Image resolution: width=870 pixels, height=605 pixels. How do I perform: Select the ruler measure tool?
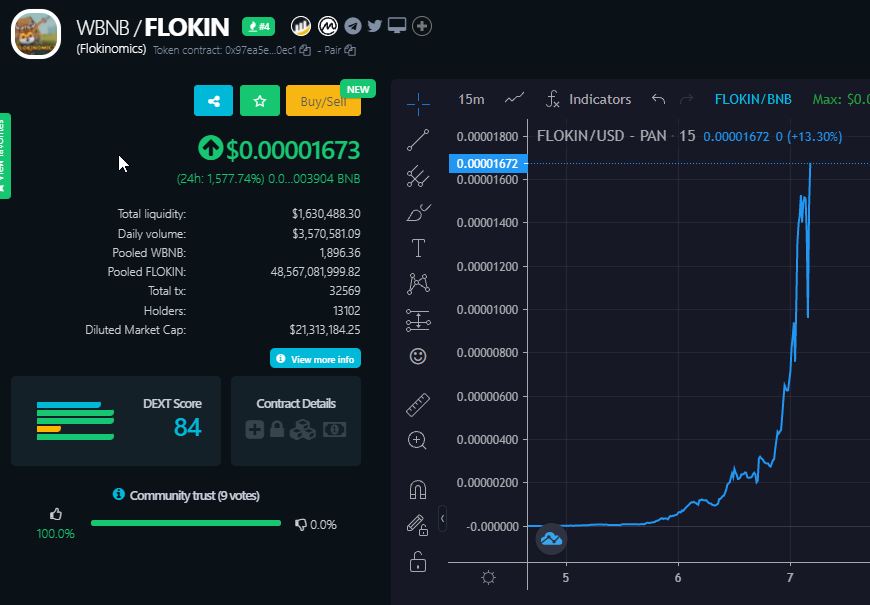418,405
